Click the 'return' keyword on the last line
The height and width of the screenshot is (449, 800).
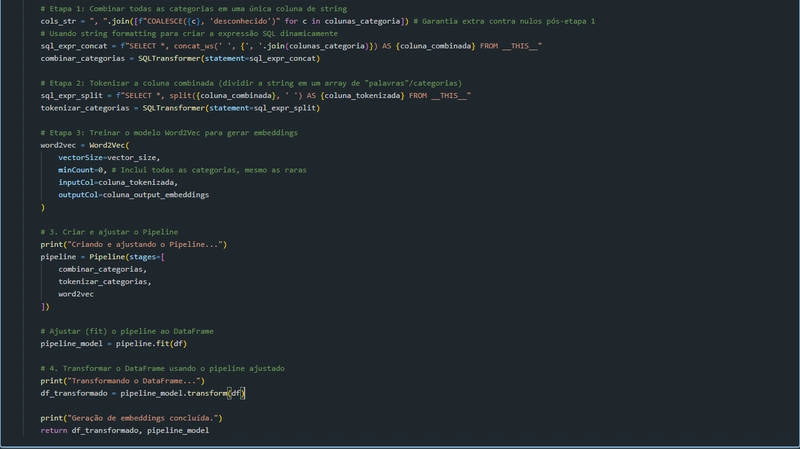pos(54,430)
